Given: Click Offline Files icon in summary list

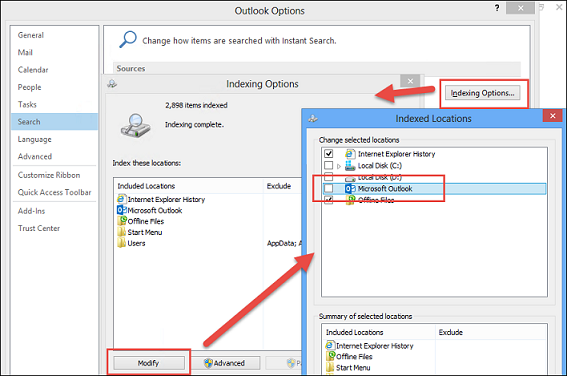Looking at the screenshot, I should pyautogui.click(x=330, y=356).
